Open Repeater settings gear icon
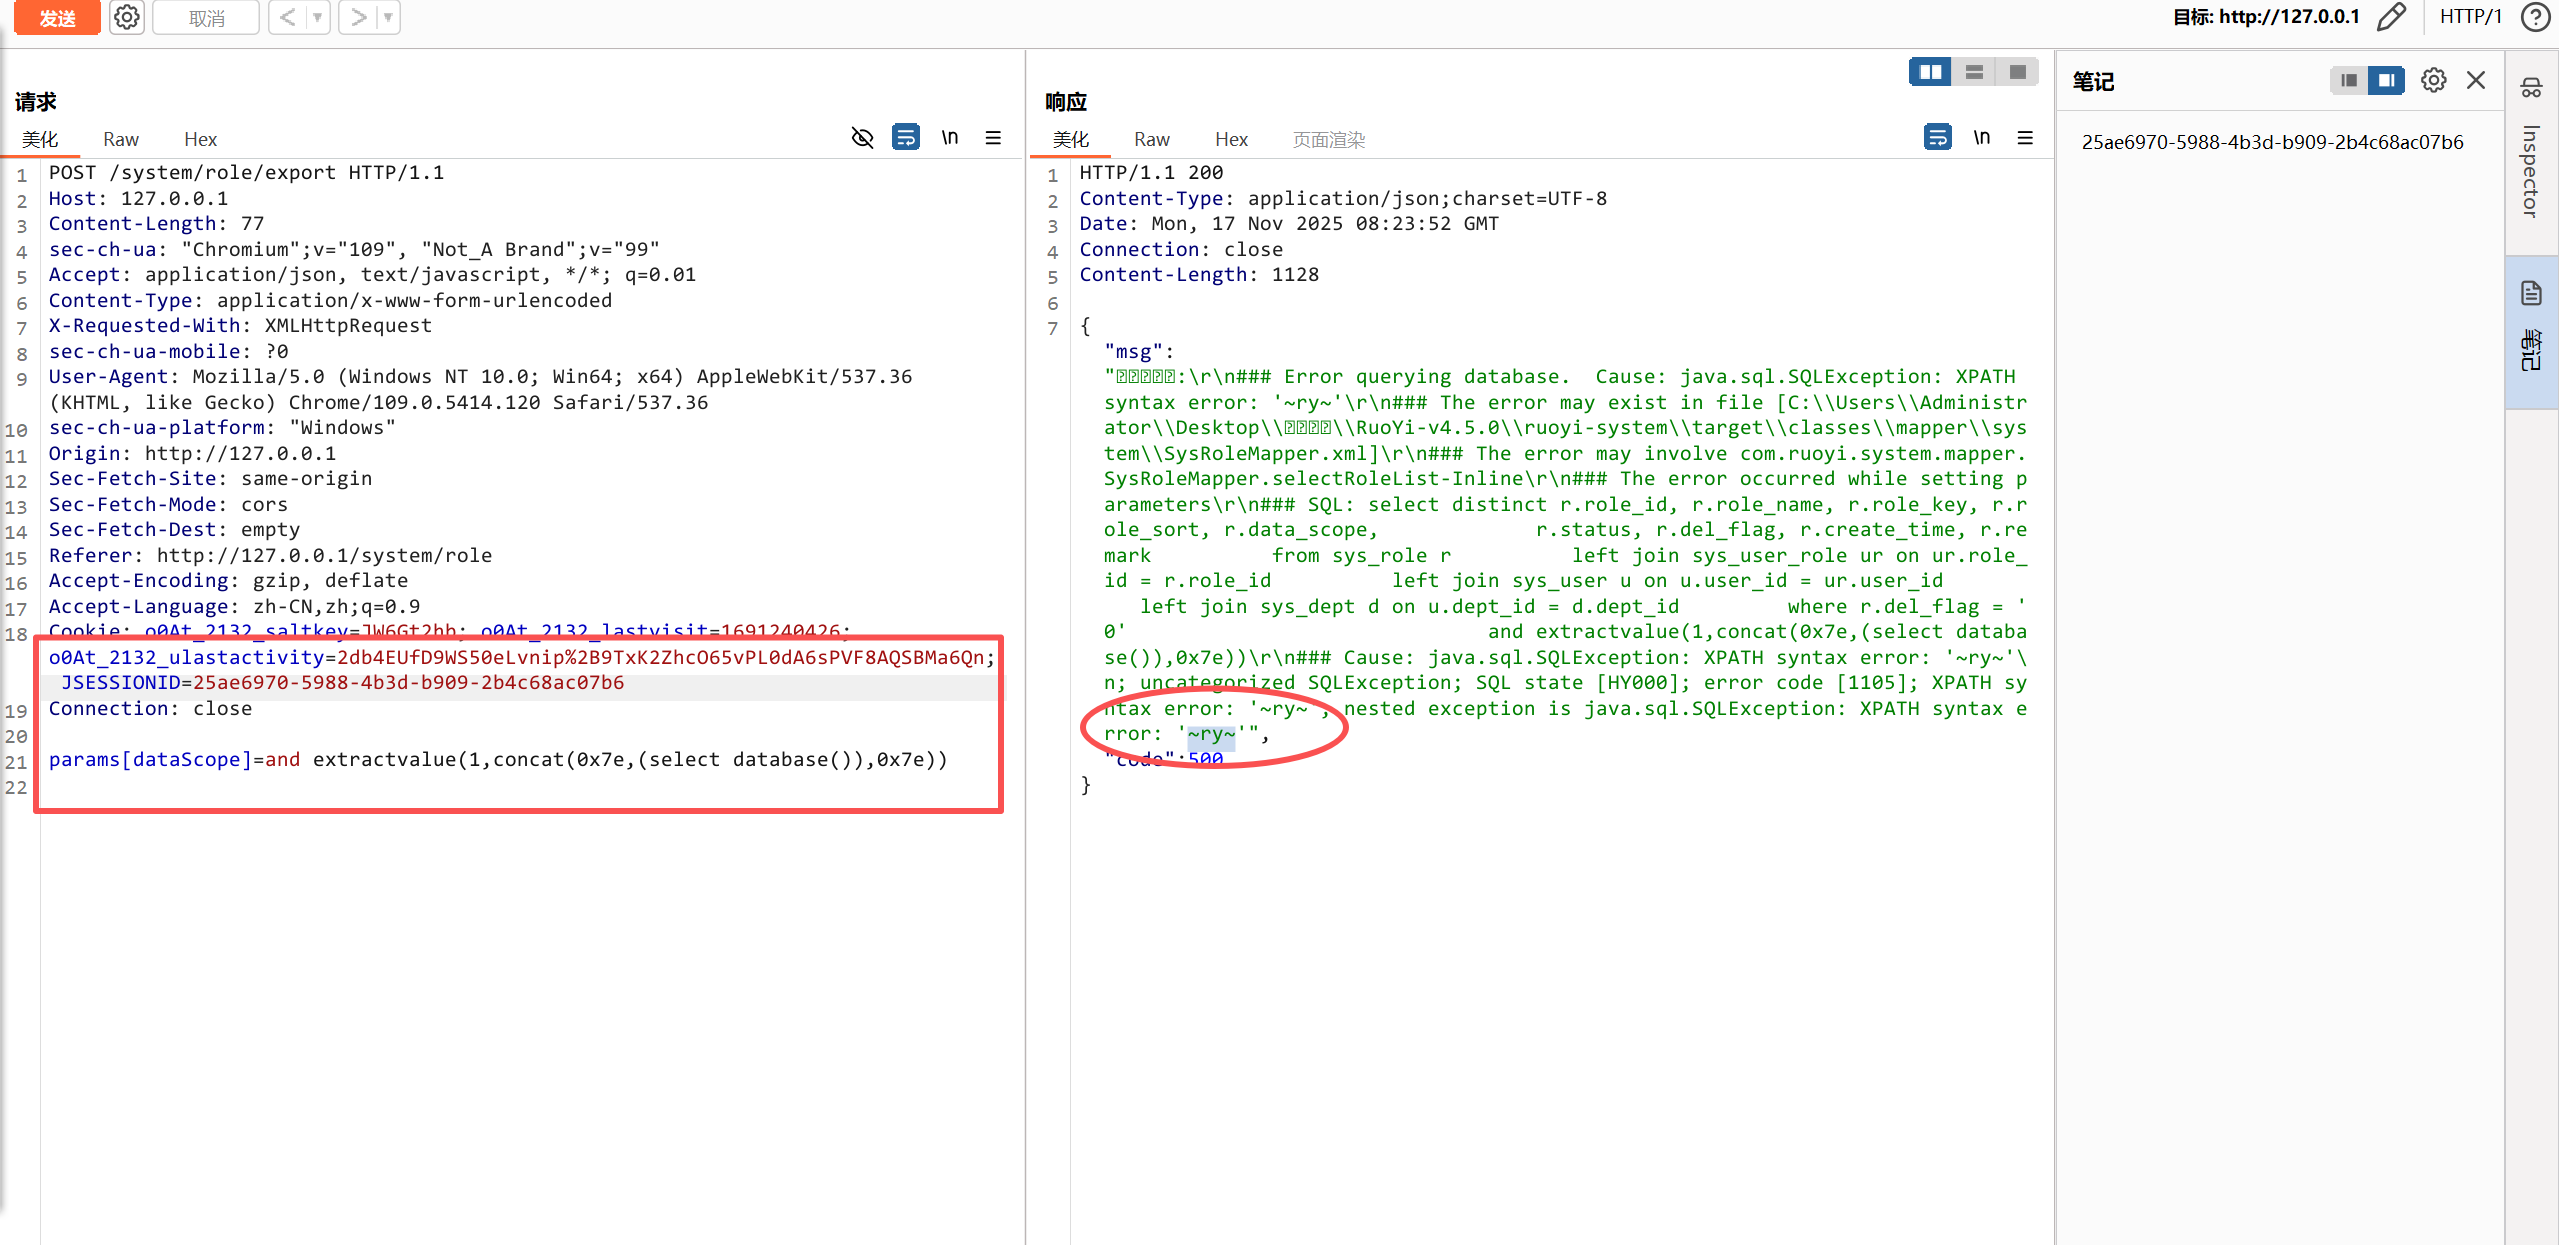Screen dimensions: 2559x1245 click(127, 17)
